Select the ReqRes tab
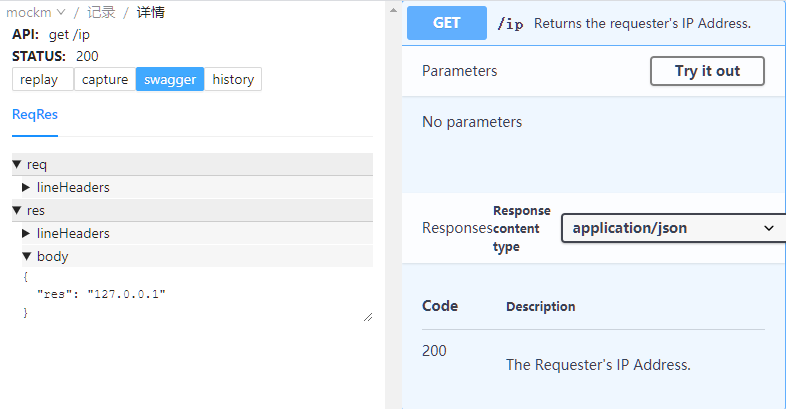Viewport: 786px width, 409px height. (x=35, y=114)
